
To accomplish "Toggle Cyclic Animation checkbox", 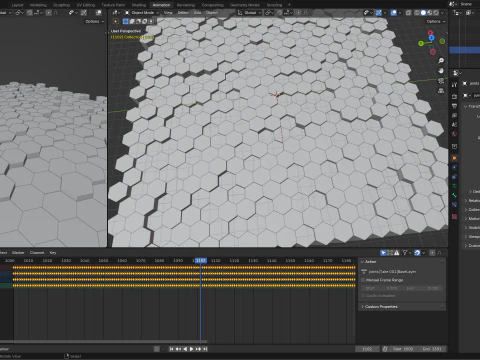I will (363, 296).
